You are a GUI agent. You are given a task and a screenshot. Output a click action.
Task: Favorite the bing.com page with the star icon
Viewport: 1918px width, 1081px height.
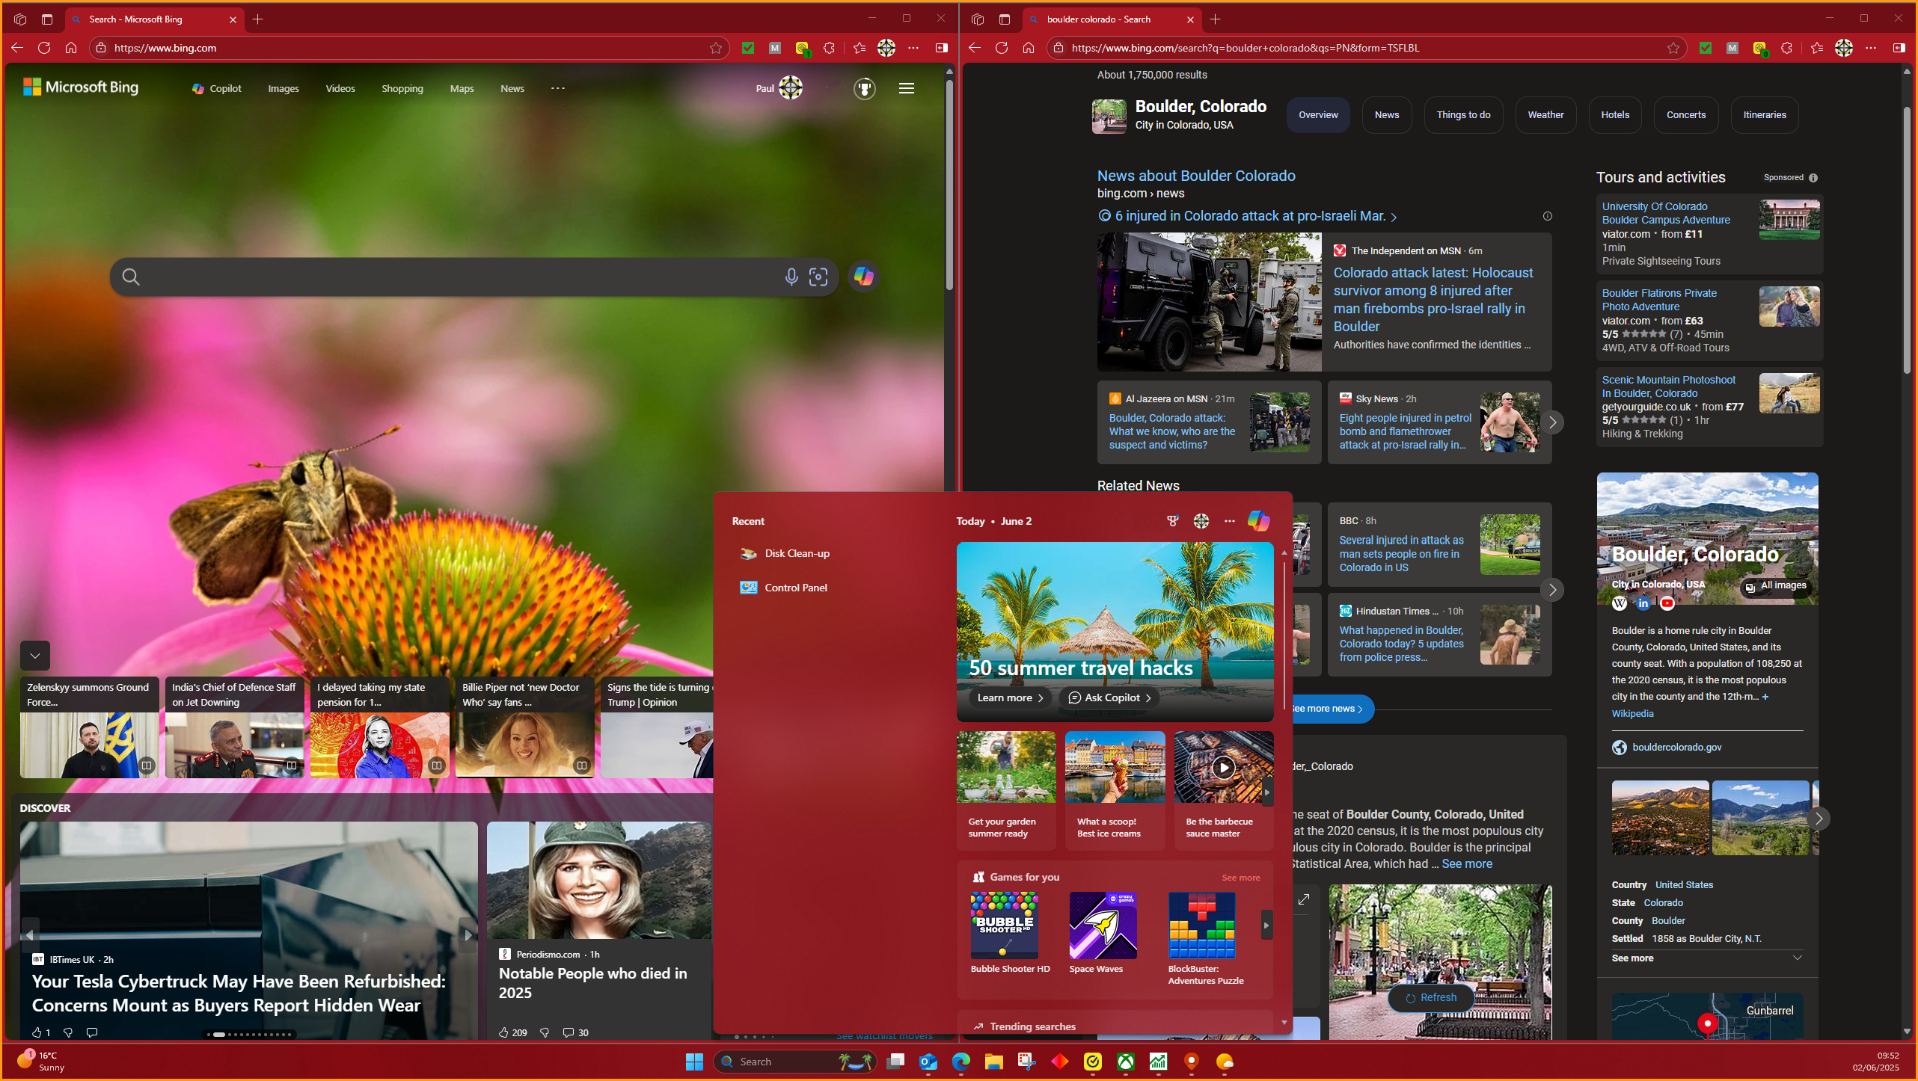tap(716, 48)
